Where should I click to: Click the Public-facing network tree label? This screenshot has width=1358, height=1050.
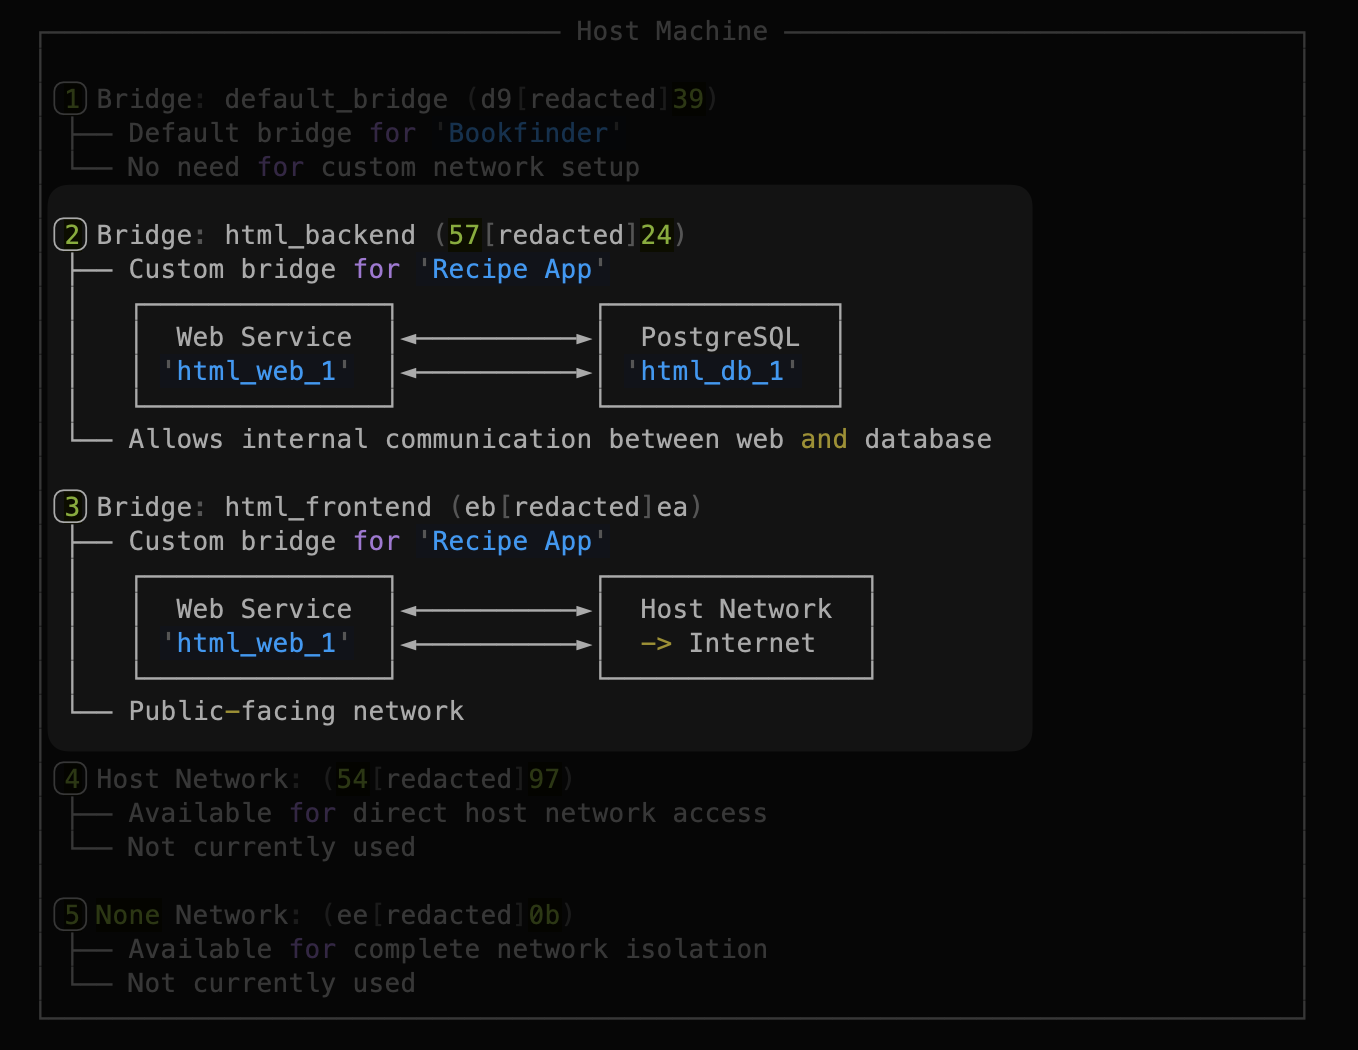(x=296, y=710)
